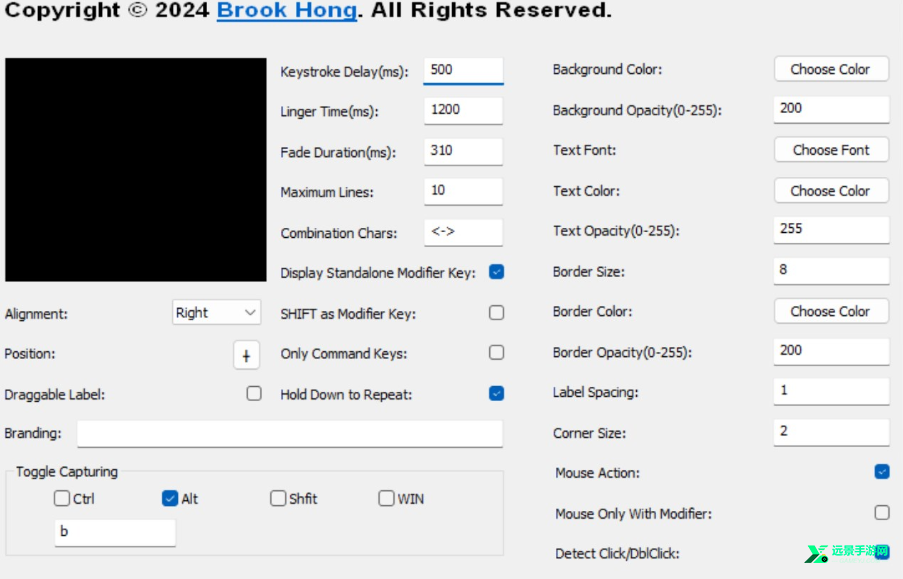Open the Alignment dropdown set to Right
903x579 pixels.
(x=216, y=313)
